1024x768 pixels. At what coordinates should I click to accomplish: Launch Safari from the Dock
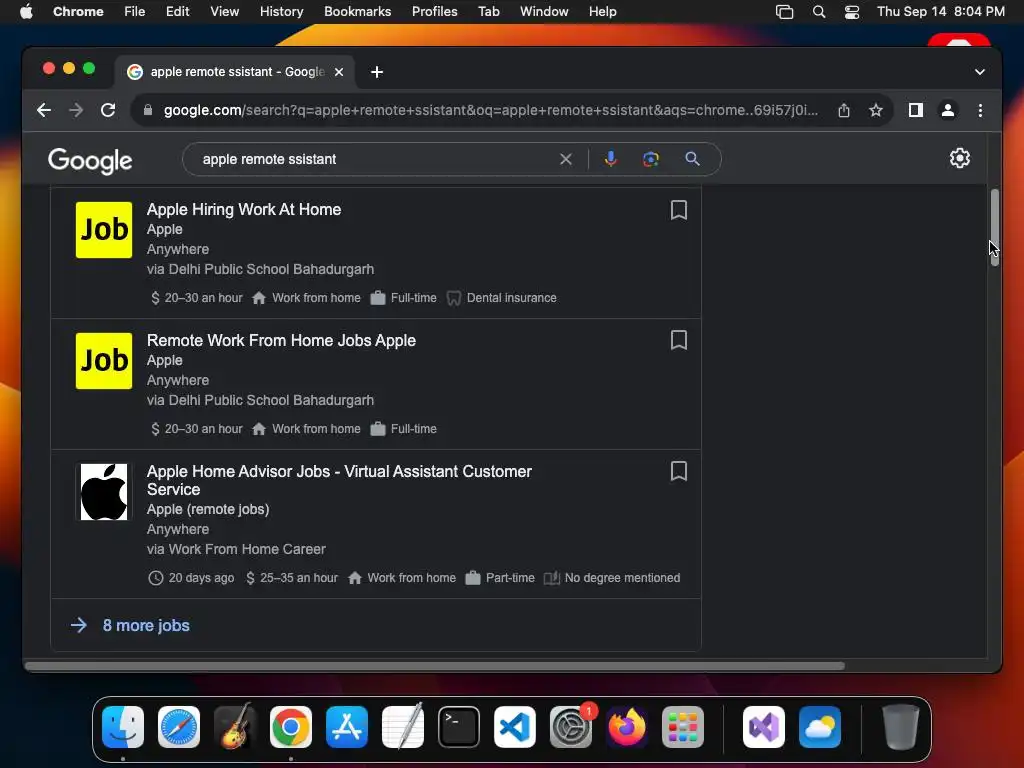tap(179, 727)
